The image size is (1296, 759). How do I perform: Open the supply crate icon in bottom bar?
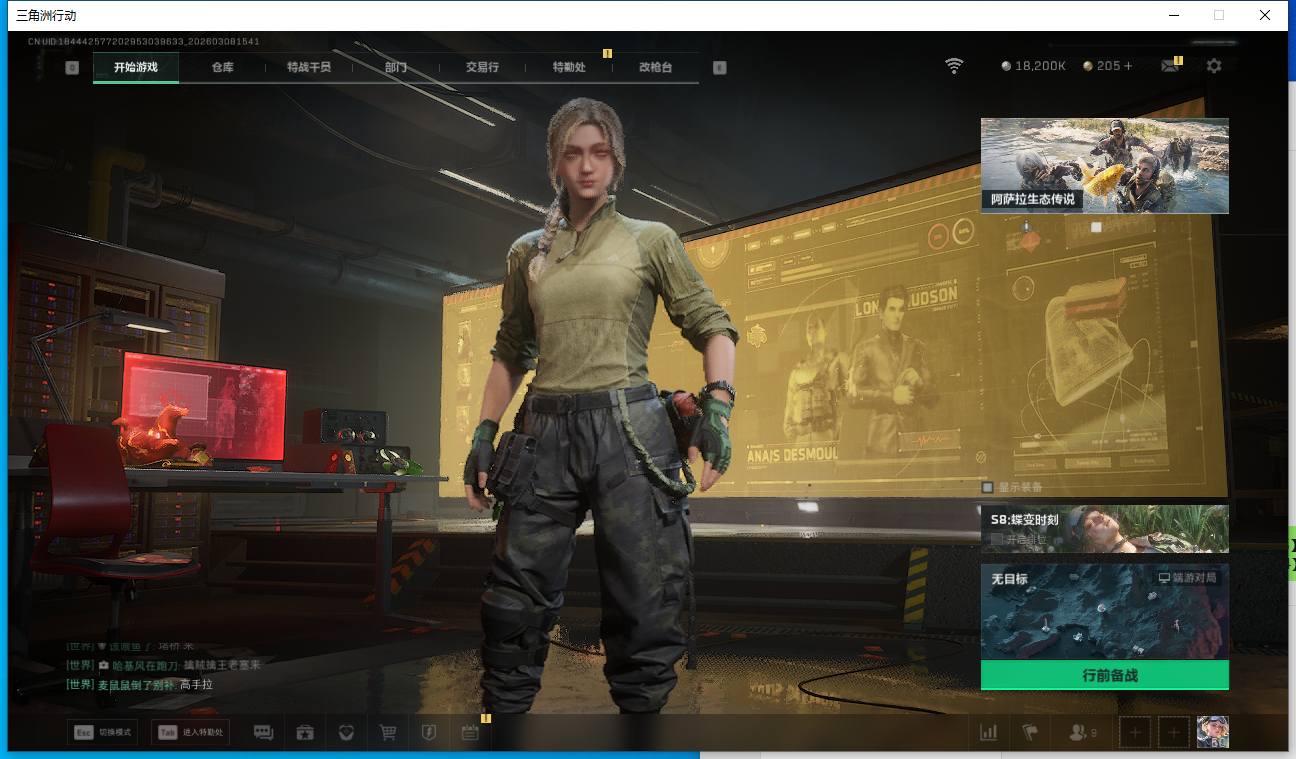pos(305,733)
